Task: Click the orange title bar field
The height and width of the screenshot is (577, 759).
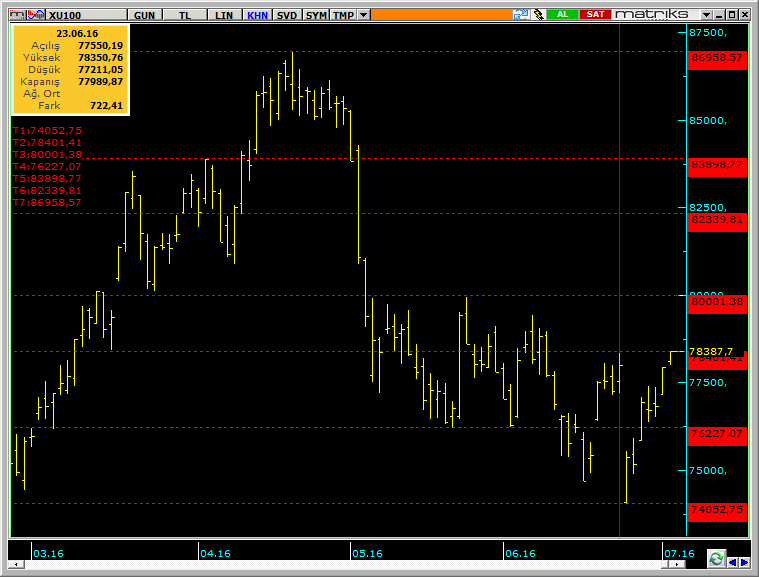Action: click(x=441, y=15)
